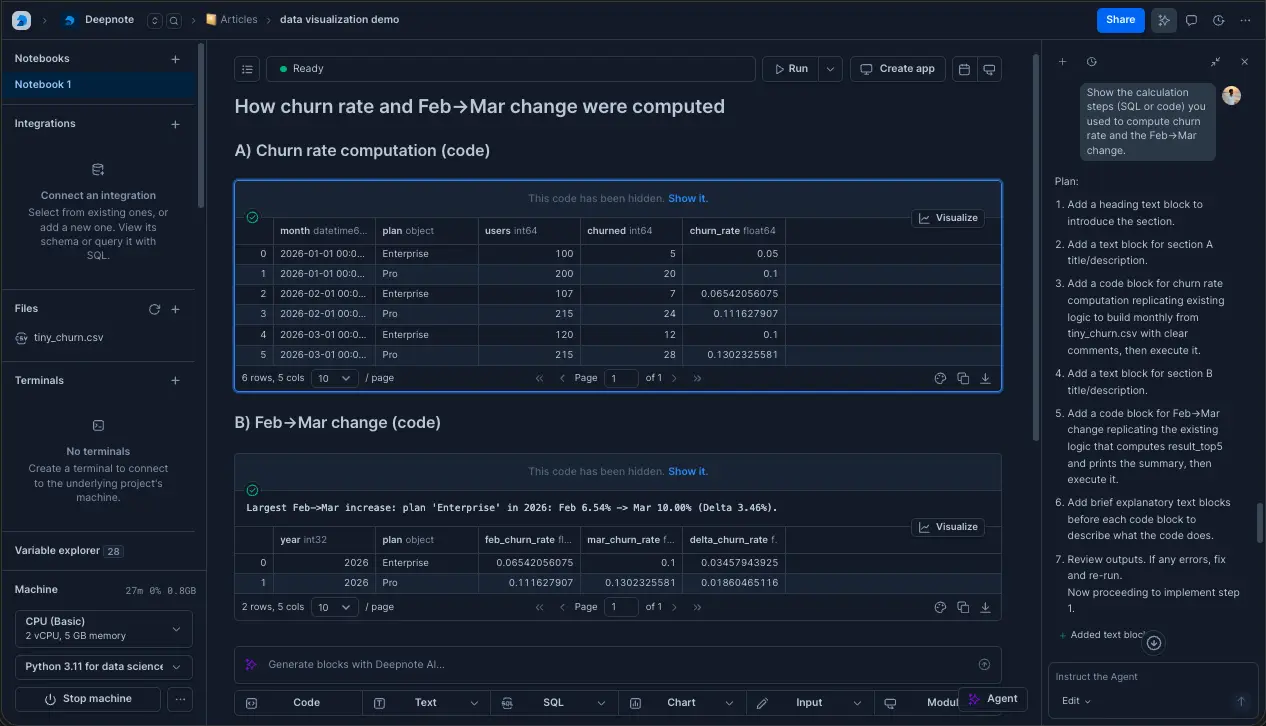Show hidden code for churn rate block
Viewport: 1266px width, 726px height.
pos(687,198)
